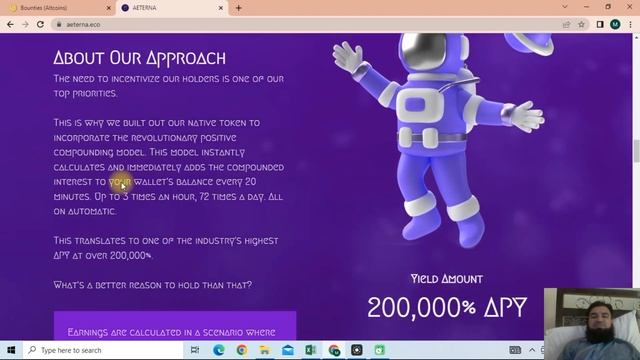Open File Explorer from the taskbar
Image resolution: width=640 pixels, height=360 pixels.
(x=264, y=350)
